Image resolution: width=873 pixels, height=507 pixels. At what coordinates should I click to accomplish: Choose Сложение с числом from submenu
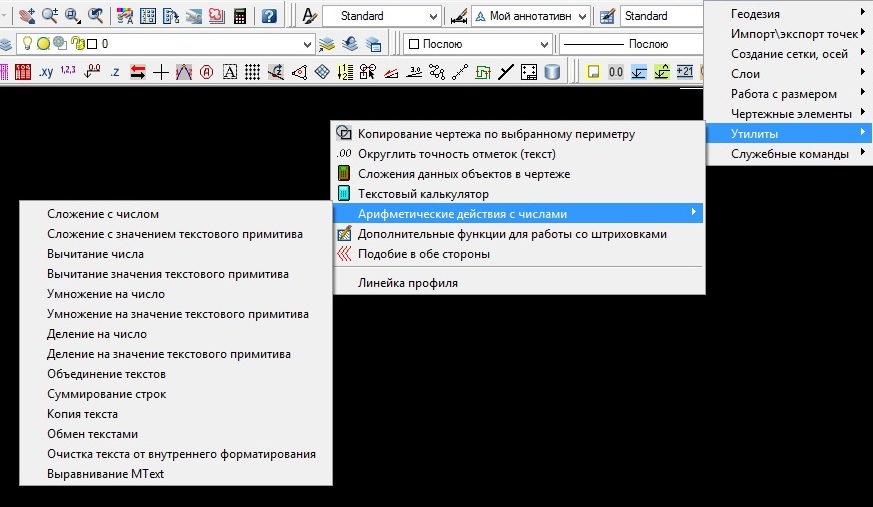point(103,213)
